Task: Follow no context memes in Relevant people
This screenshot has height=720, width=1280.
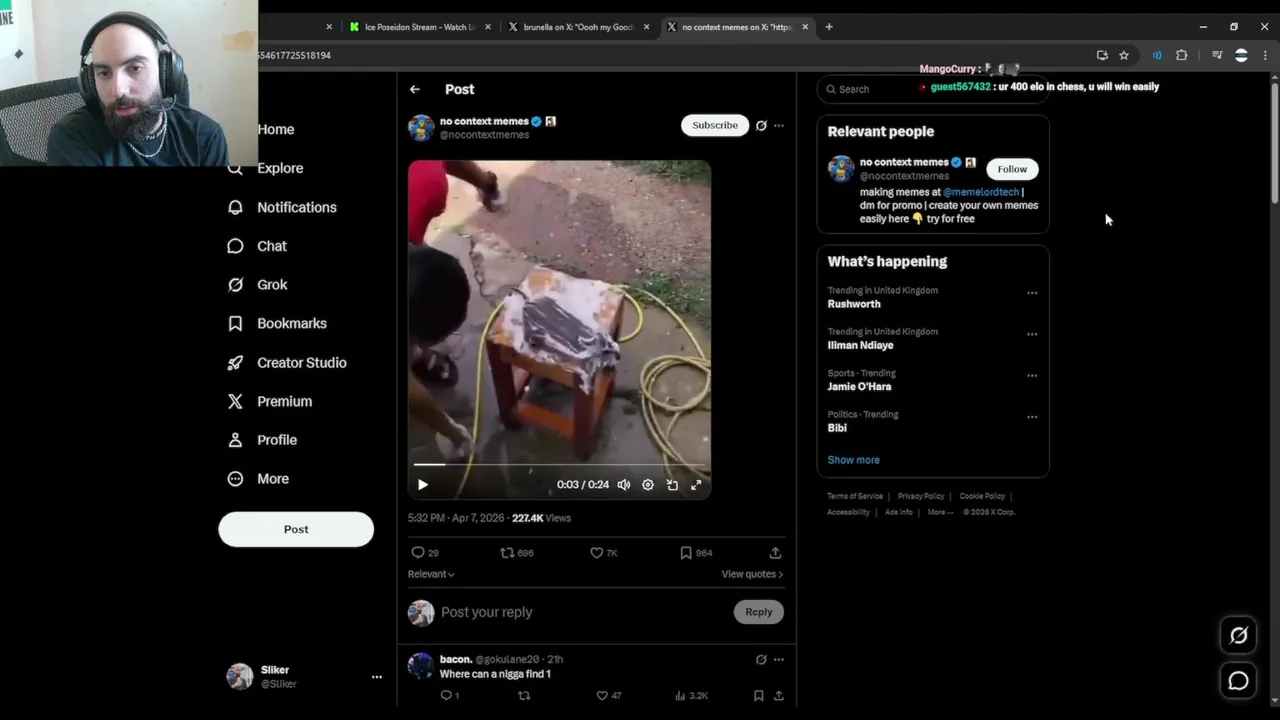Action: [1012, 169]
